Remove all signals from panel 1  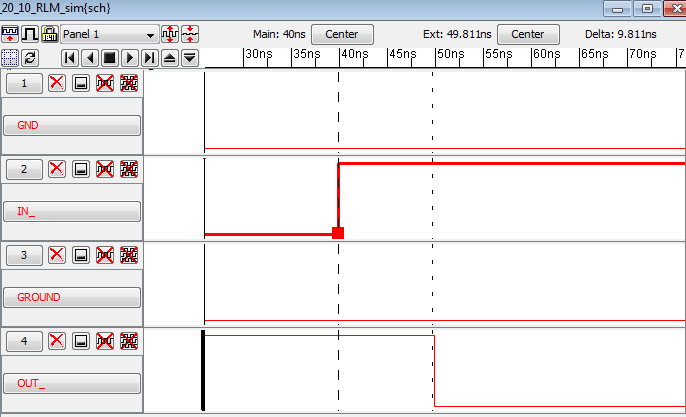click(129, 83)
